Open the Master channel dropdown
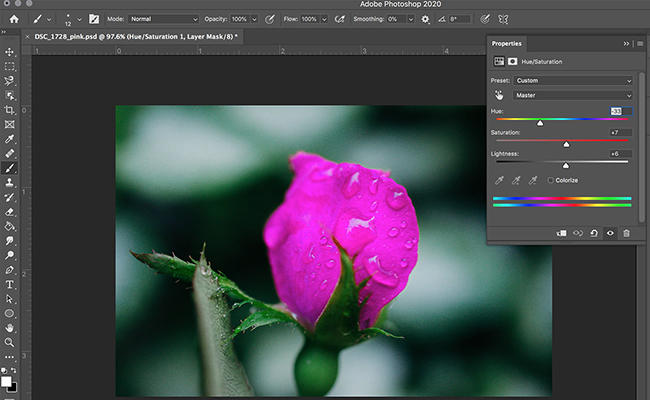Screen dimensions: 650x400 pos(573,95)
